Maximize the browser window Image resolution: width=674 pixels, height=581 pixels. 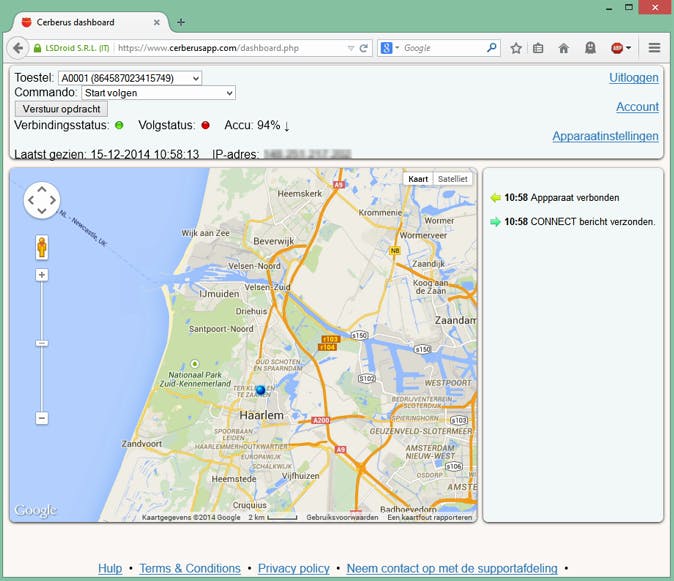(x=629, y=7)
